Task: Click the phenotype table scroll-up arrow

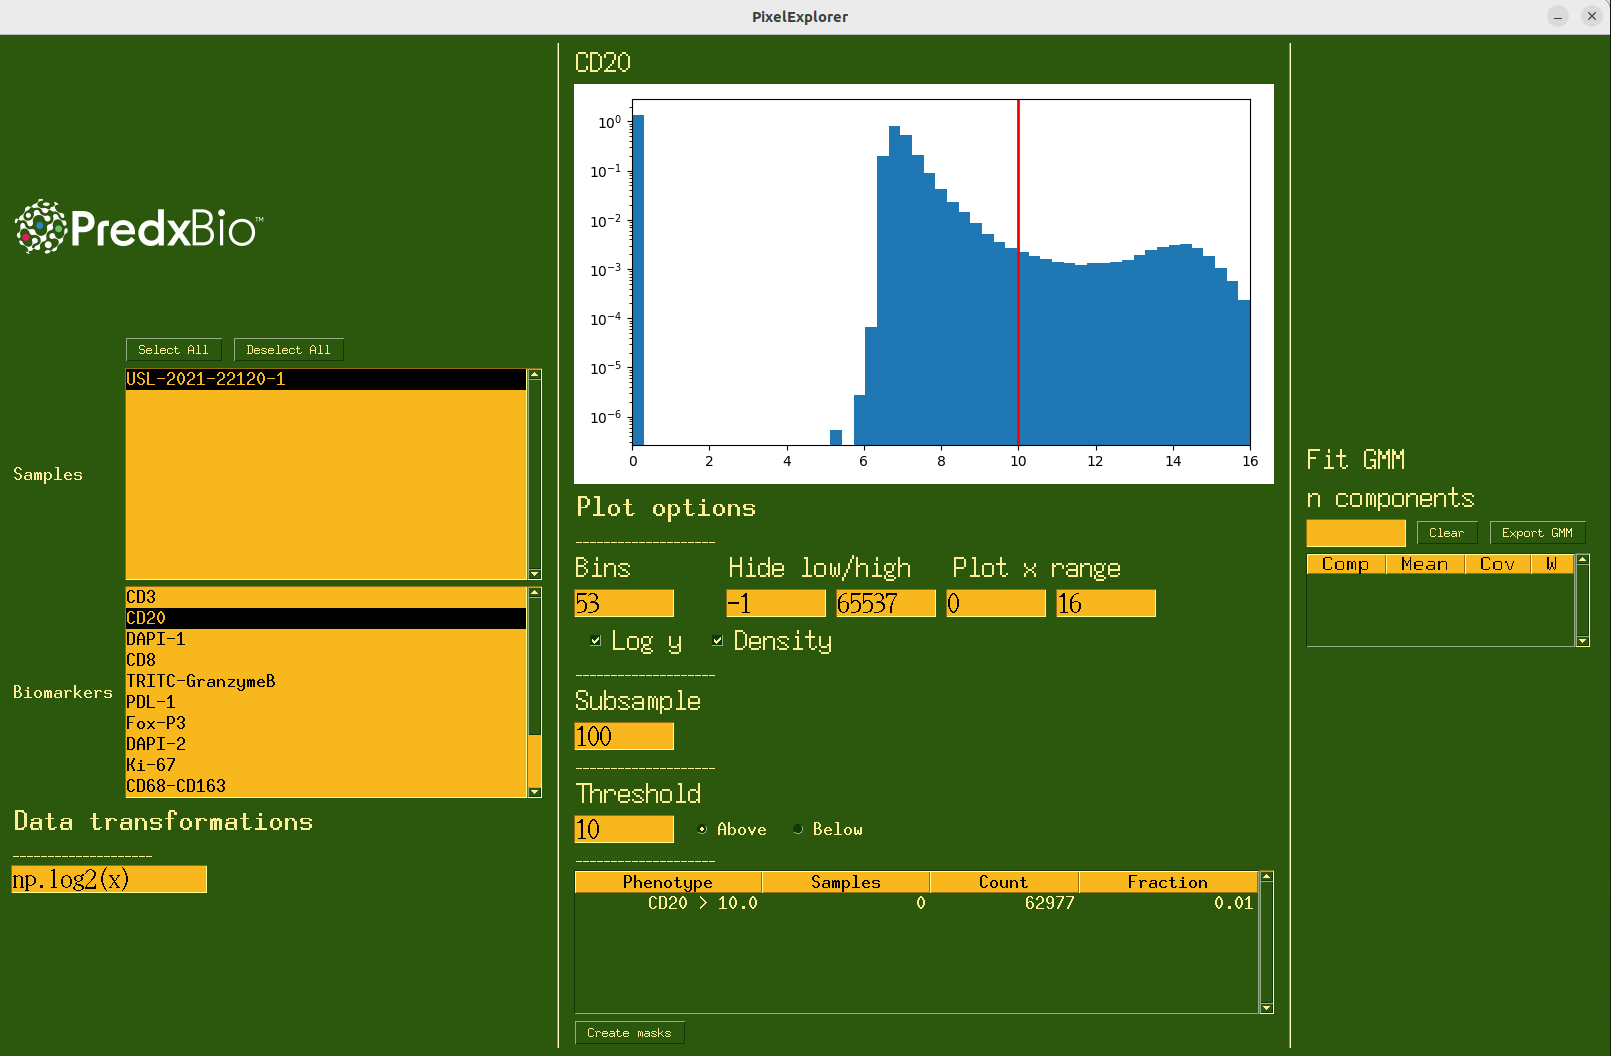Action: tap(1267, 877)
